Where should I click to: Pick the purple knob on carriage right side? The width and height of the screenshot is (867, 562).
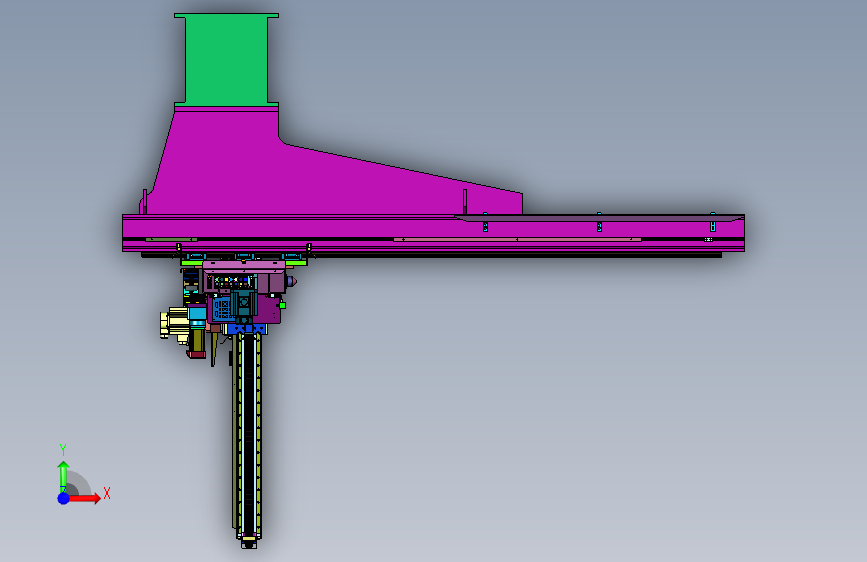point(291,282)
